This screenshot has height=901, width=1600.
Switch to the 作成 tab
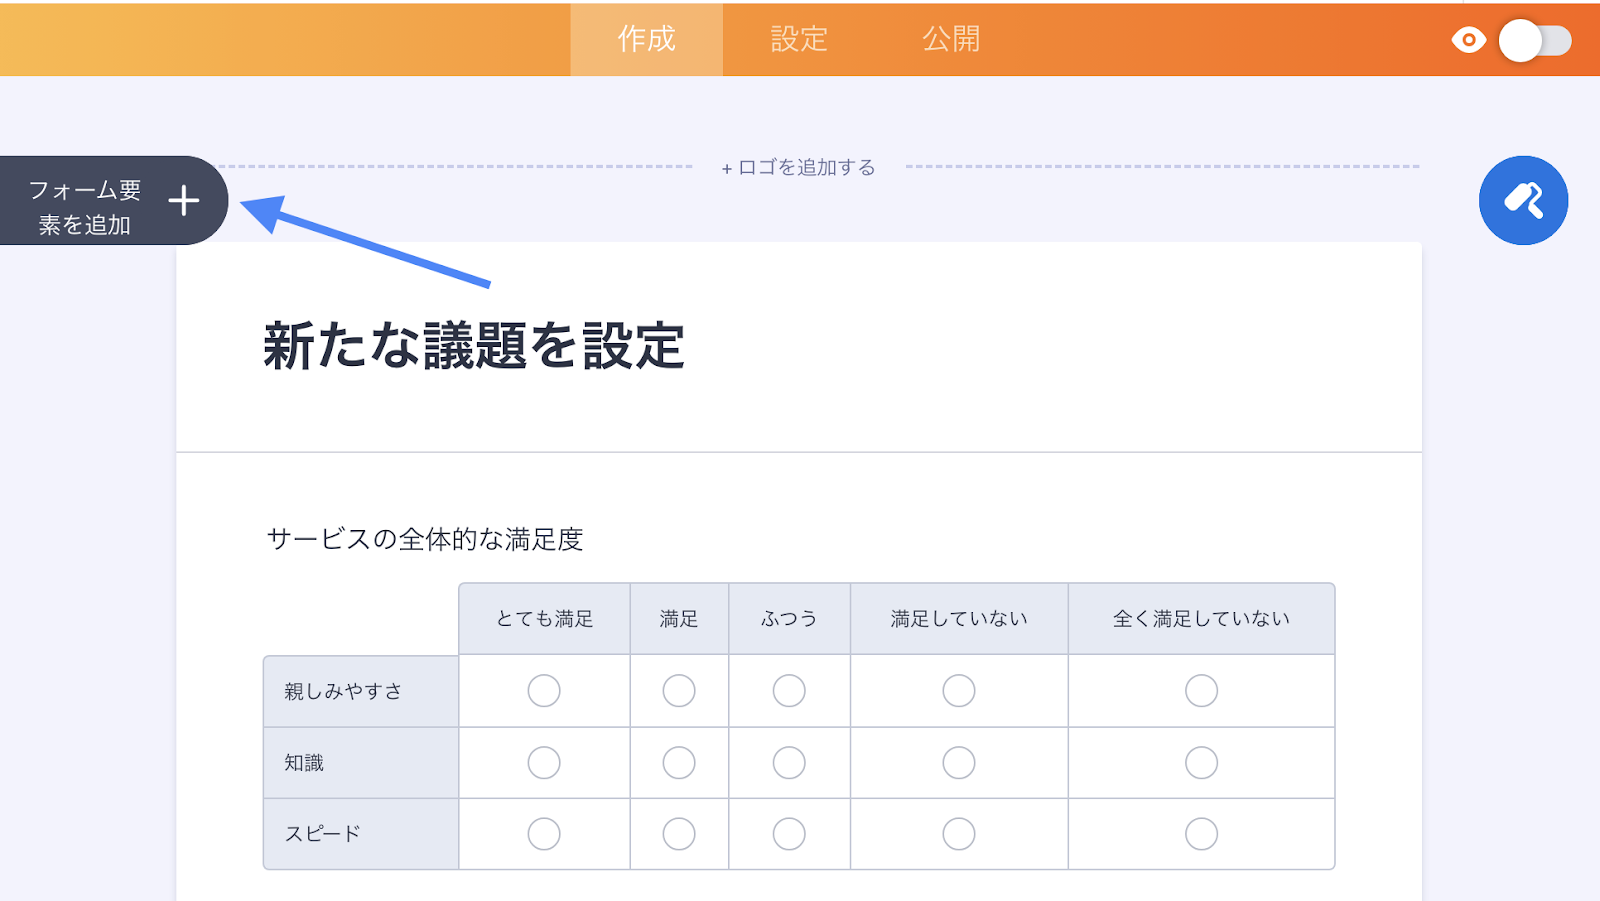pyautogui.click(x=646, y=39)
